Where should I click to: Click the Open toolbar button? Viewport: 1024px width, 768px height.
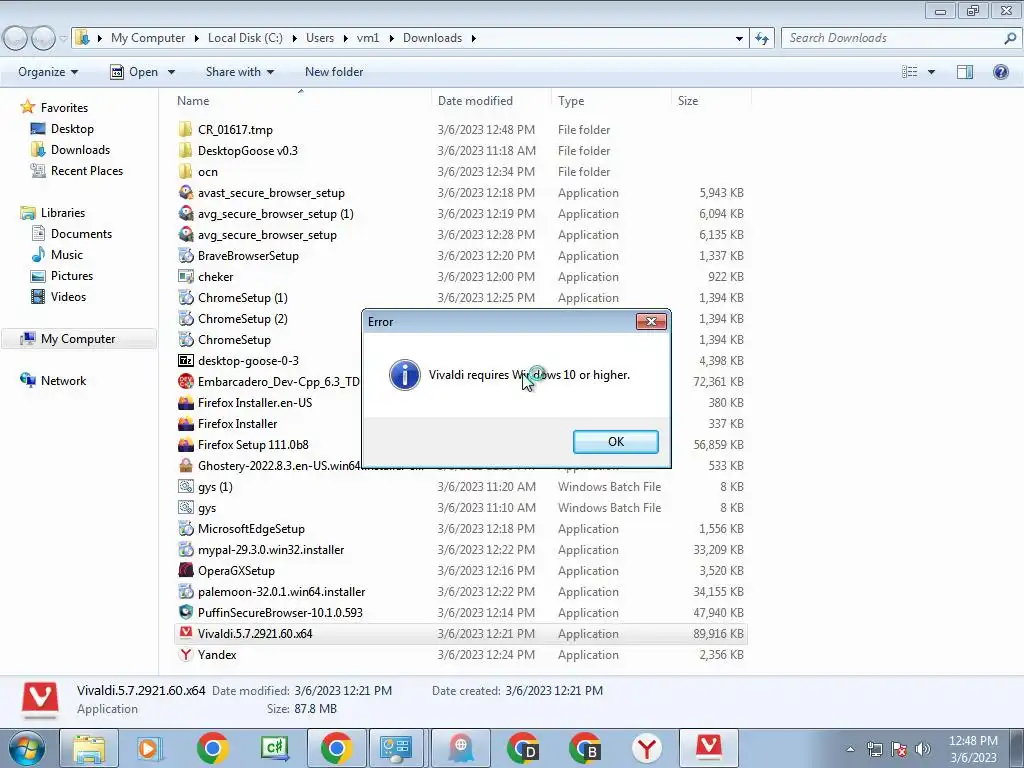click(135, 72)
